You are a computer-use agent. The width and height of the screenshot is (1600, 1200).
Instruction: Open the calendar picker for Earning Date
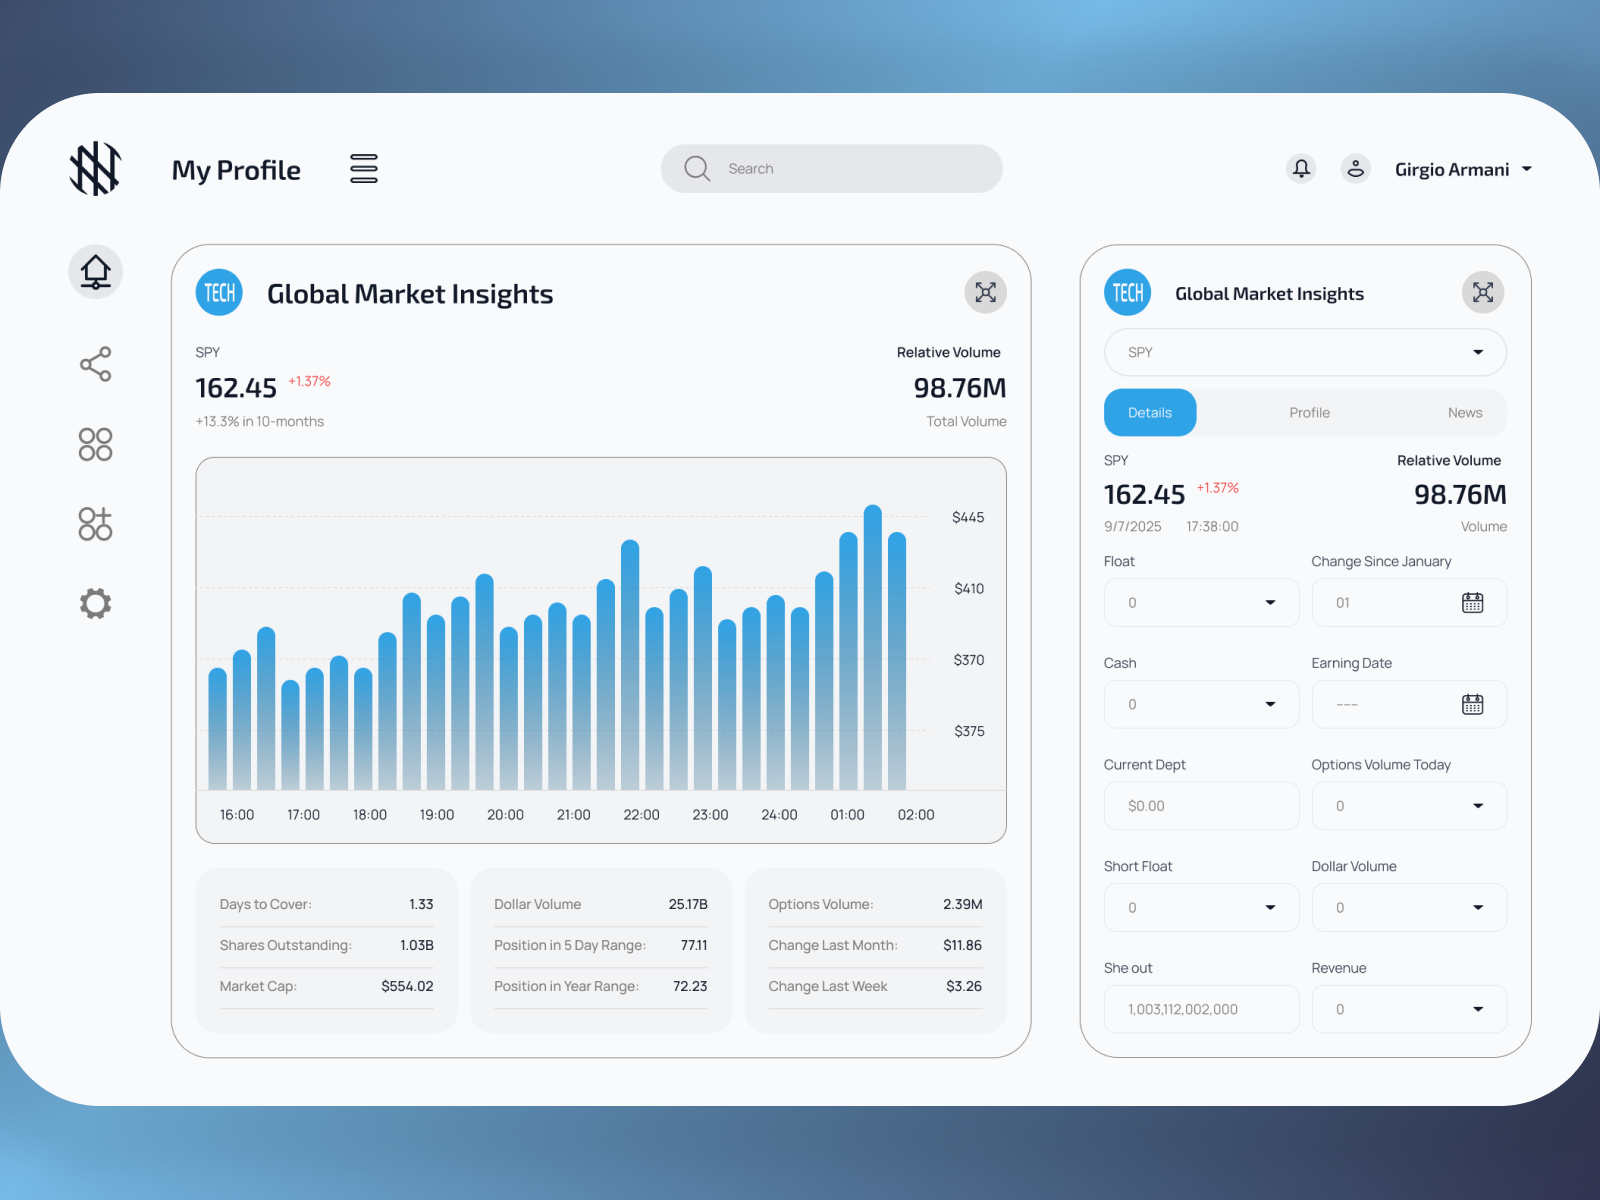coord(1473,704)
